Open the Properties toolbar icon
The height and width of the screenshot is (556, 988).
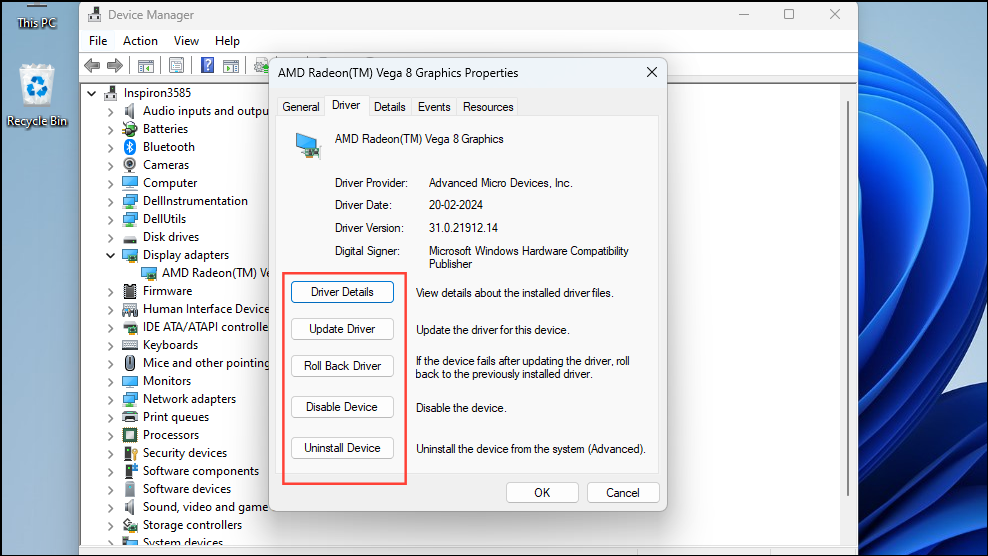click(x=176, y=65)
